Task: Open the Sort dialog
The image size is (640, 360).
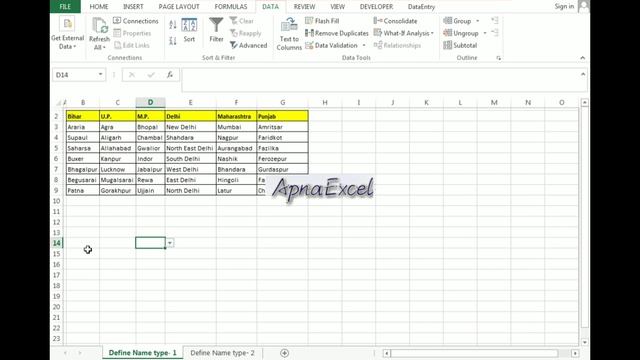Action: 189,31
